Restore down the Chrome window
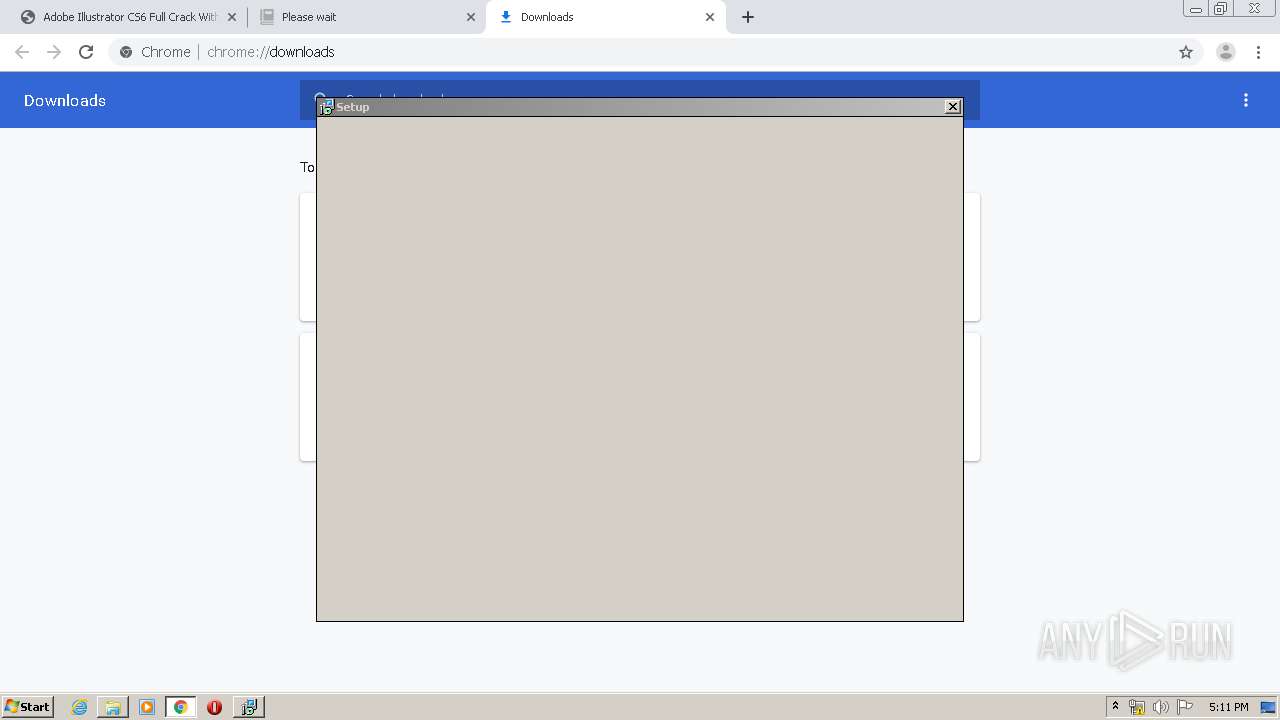Image resolution: width=1280 pixels, height=720 pixels. 1221,9
